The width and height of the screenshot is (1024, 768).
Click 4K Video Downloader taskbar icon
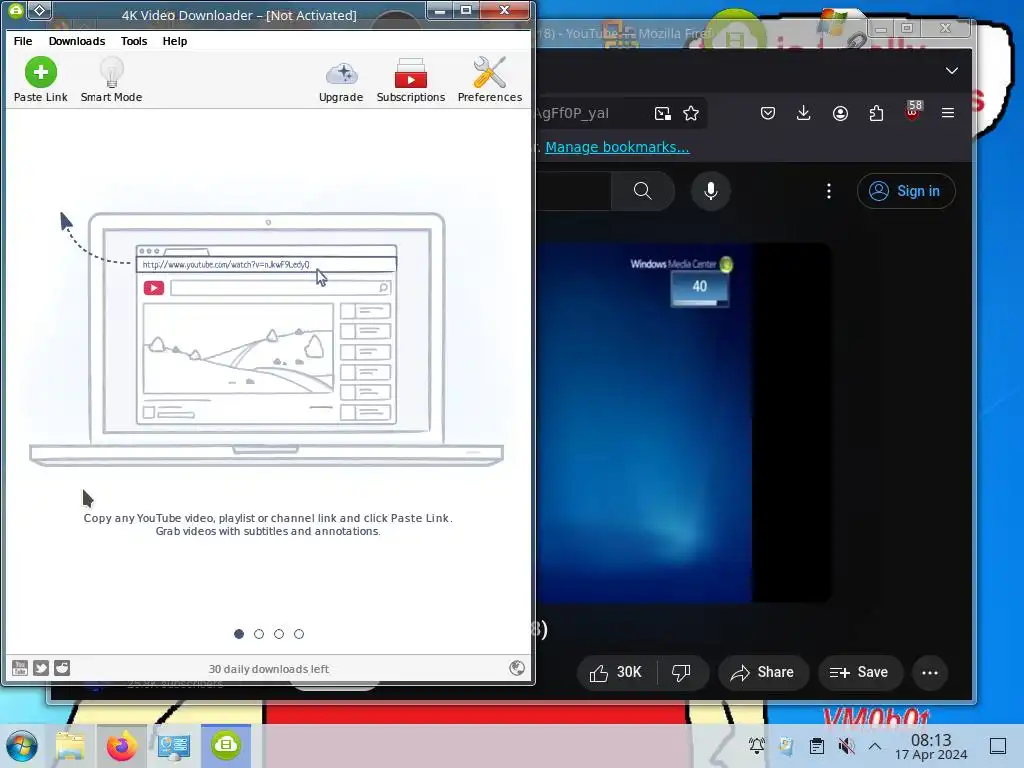(226, 746)
